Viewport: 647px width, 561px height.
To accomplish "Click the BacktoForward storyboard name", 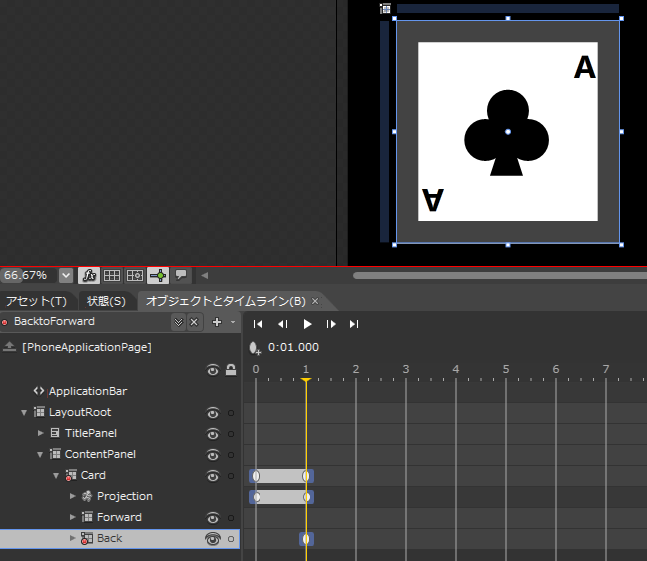I will pos(54,321).
